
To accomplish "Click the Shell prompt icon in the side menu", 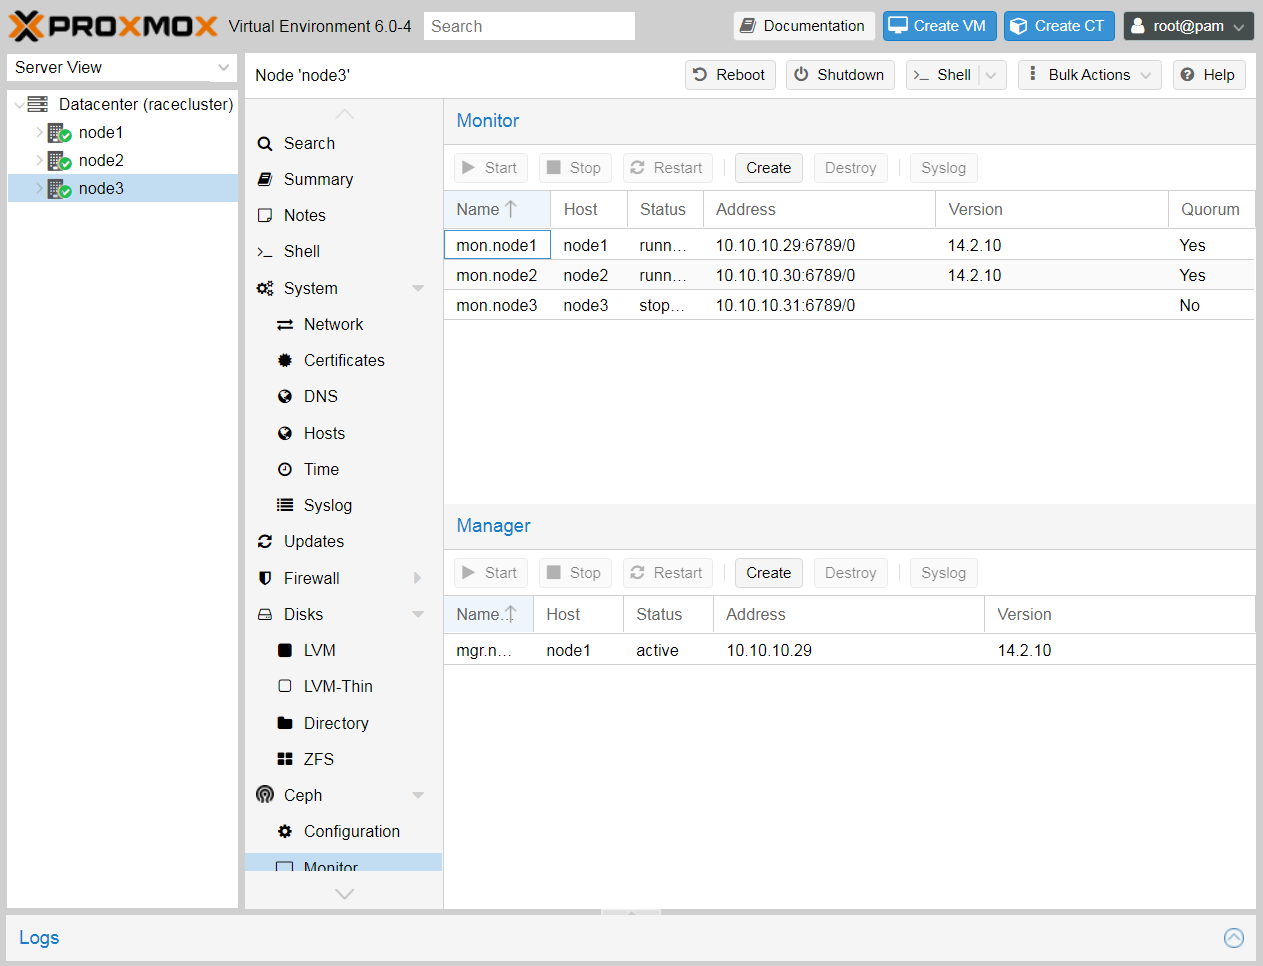I will [265, 252].
